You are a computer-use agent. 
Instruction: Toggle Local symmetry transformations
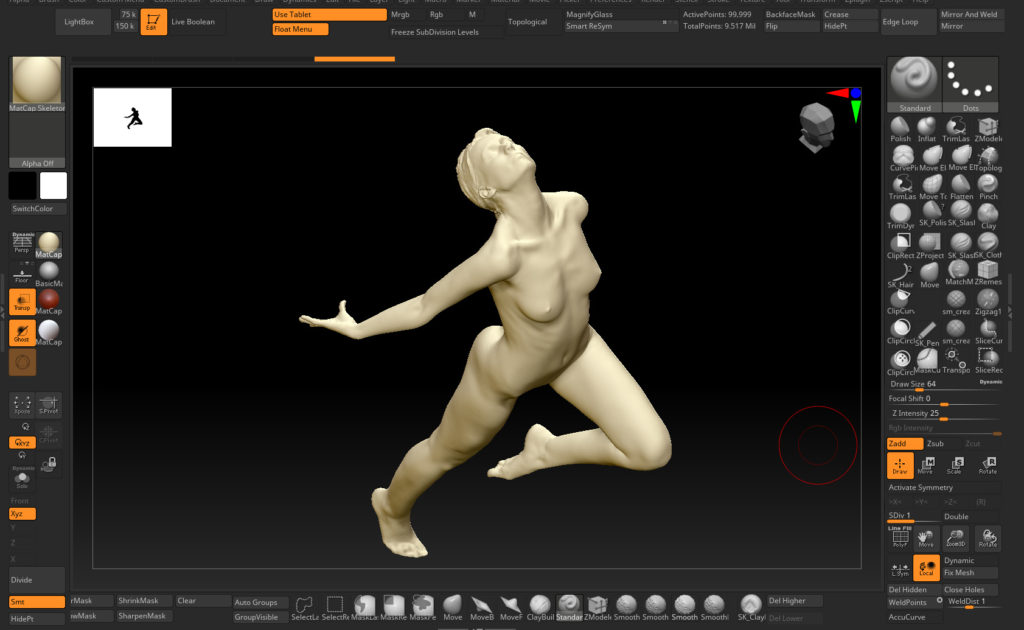click(x=927, y=567)
